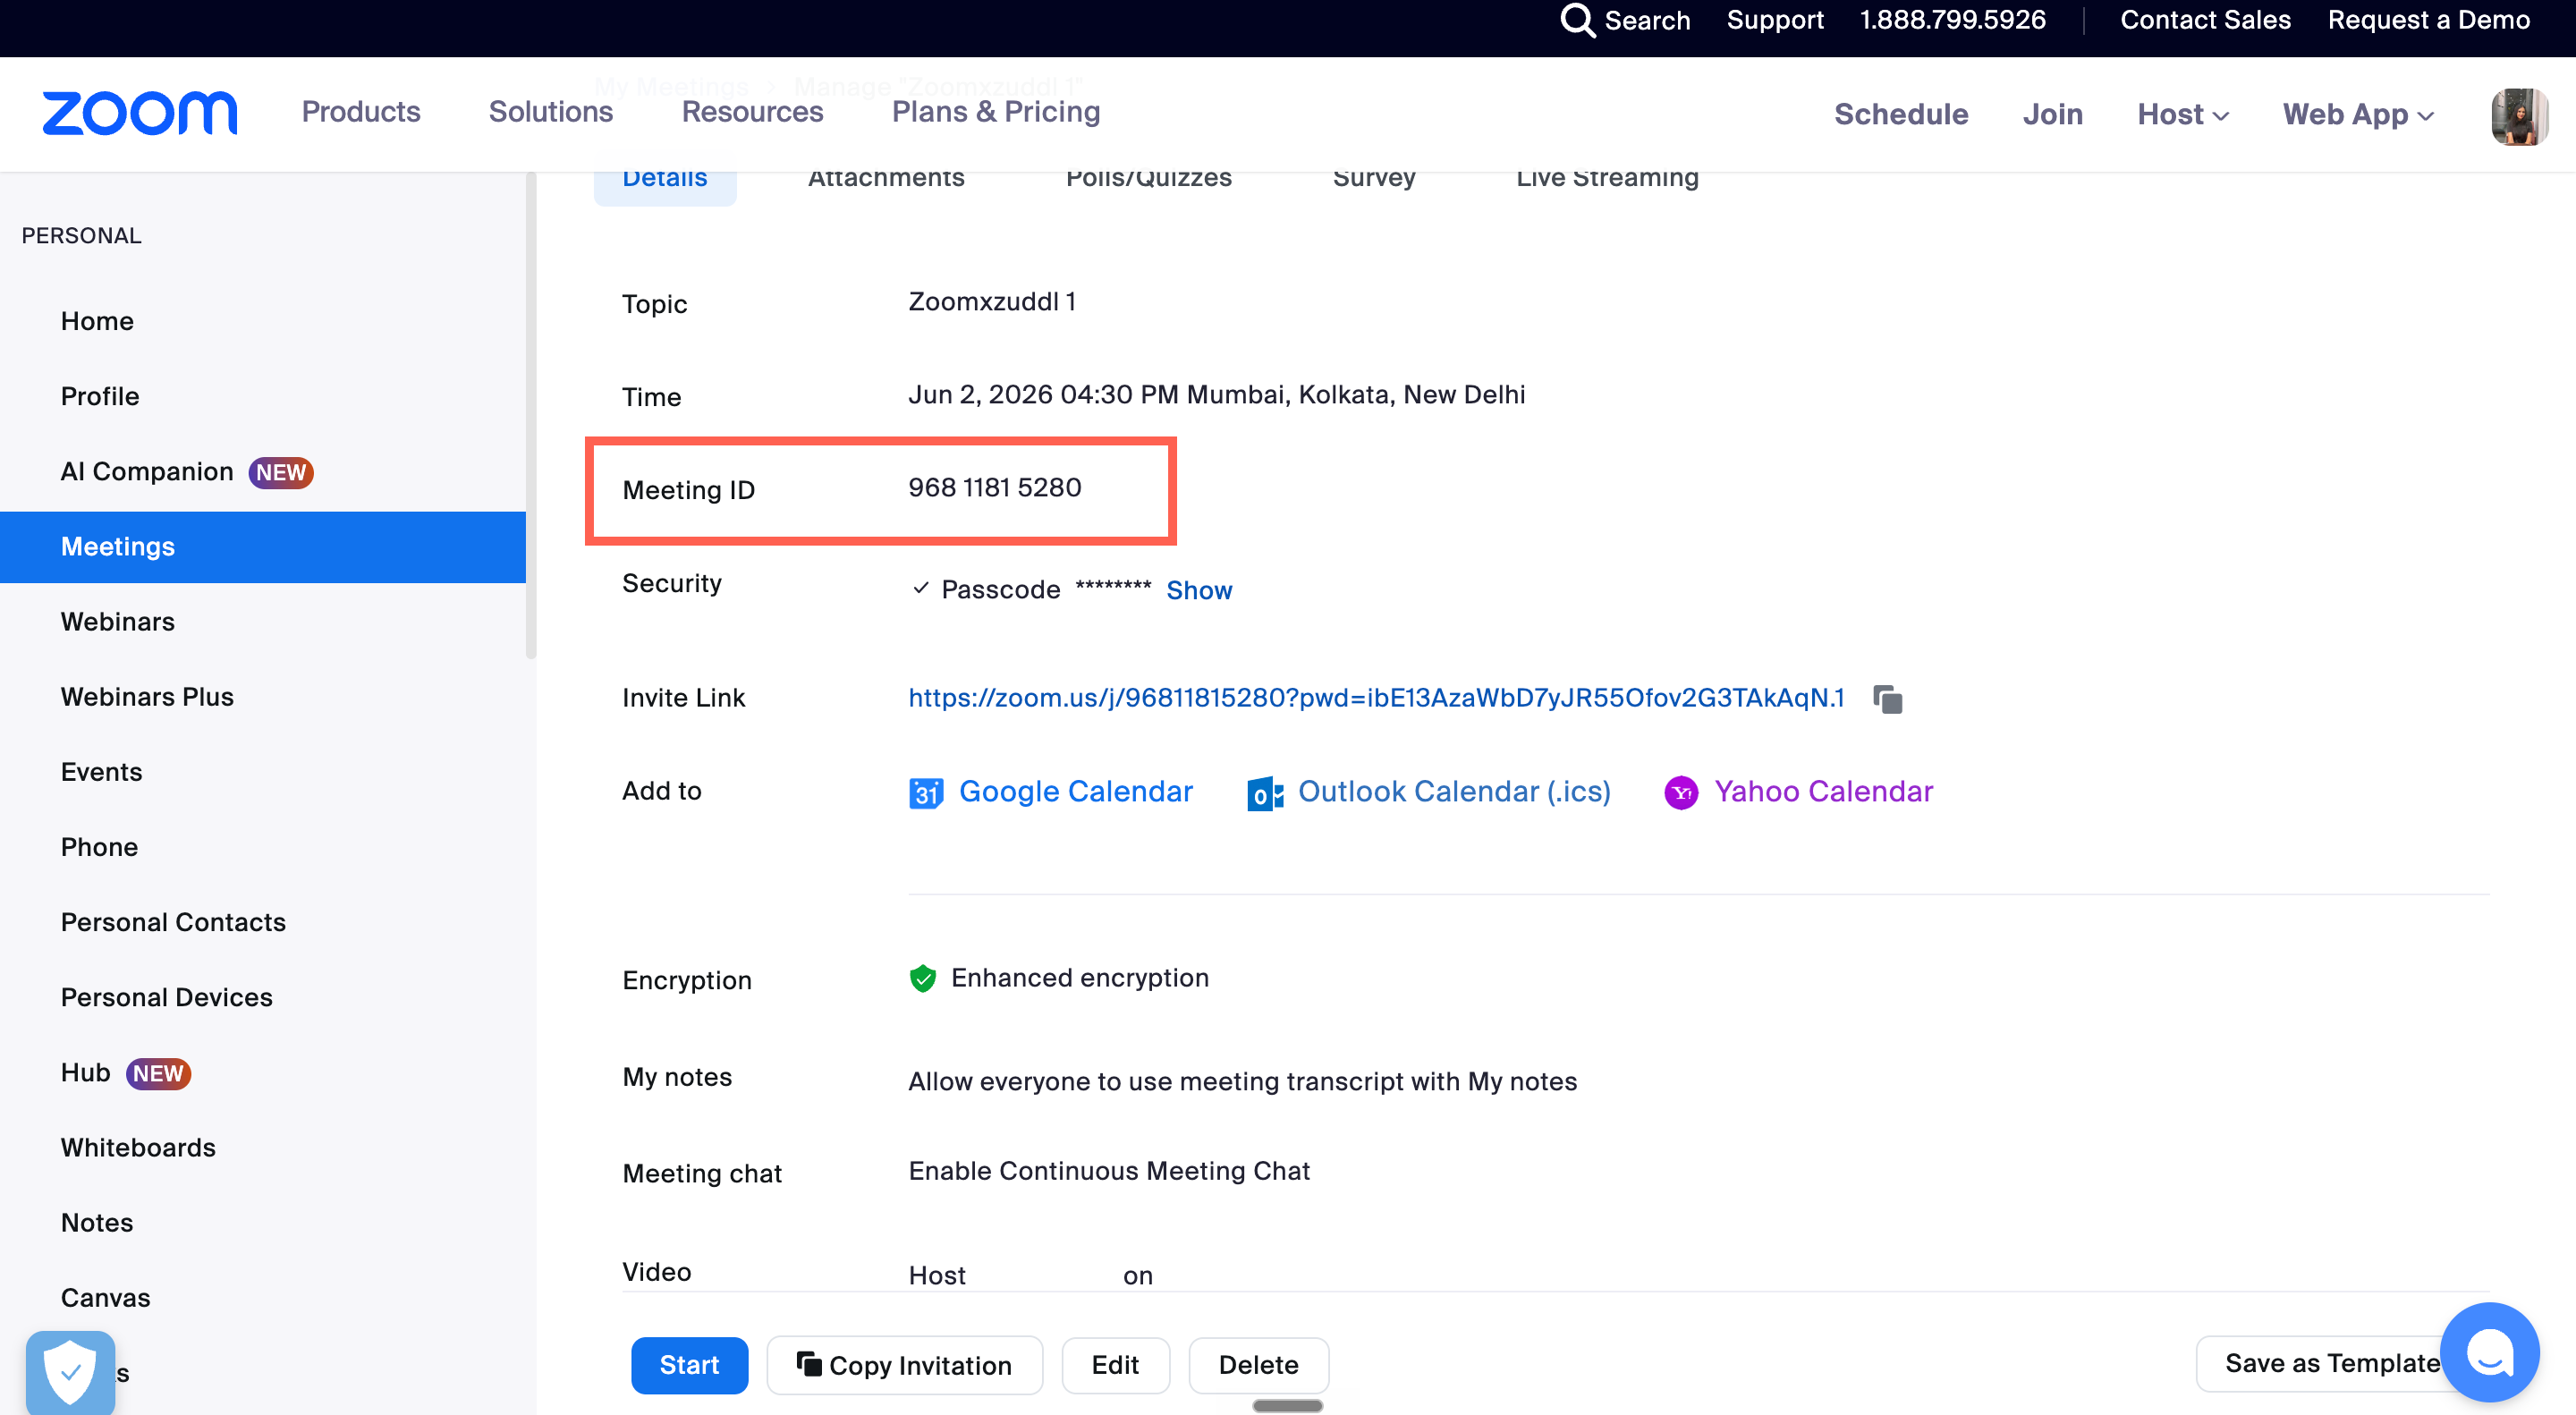Expand the Host dropdown
This screenshot has width=2576, height=1415.
pyautogui.click(x=2183, y=115)
